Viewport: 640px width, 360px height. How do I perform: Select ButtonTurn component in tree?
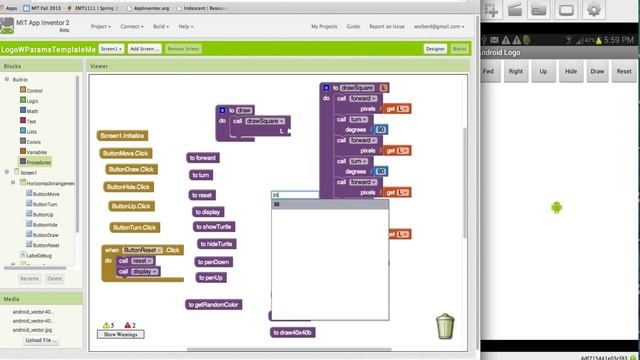point(42,204)
